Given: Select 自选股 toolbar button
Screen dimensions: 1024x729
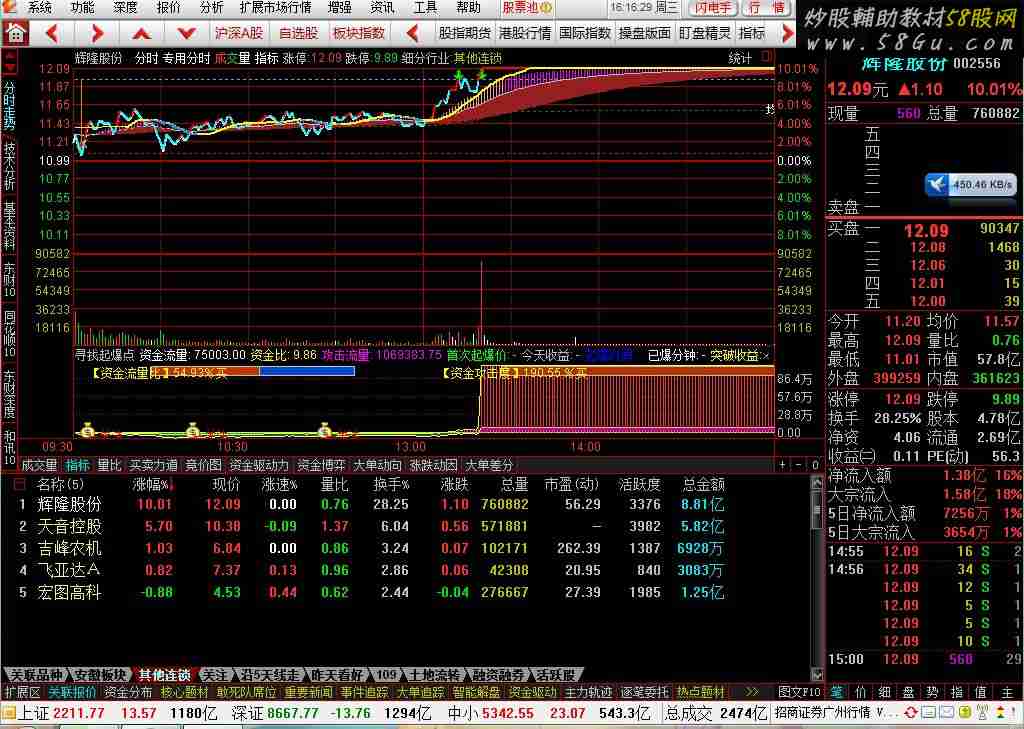Looking at the screenshot, I should (298, 33).
